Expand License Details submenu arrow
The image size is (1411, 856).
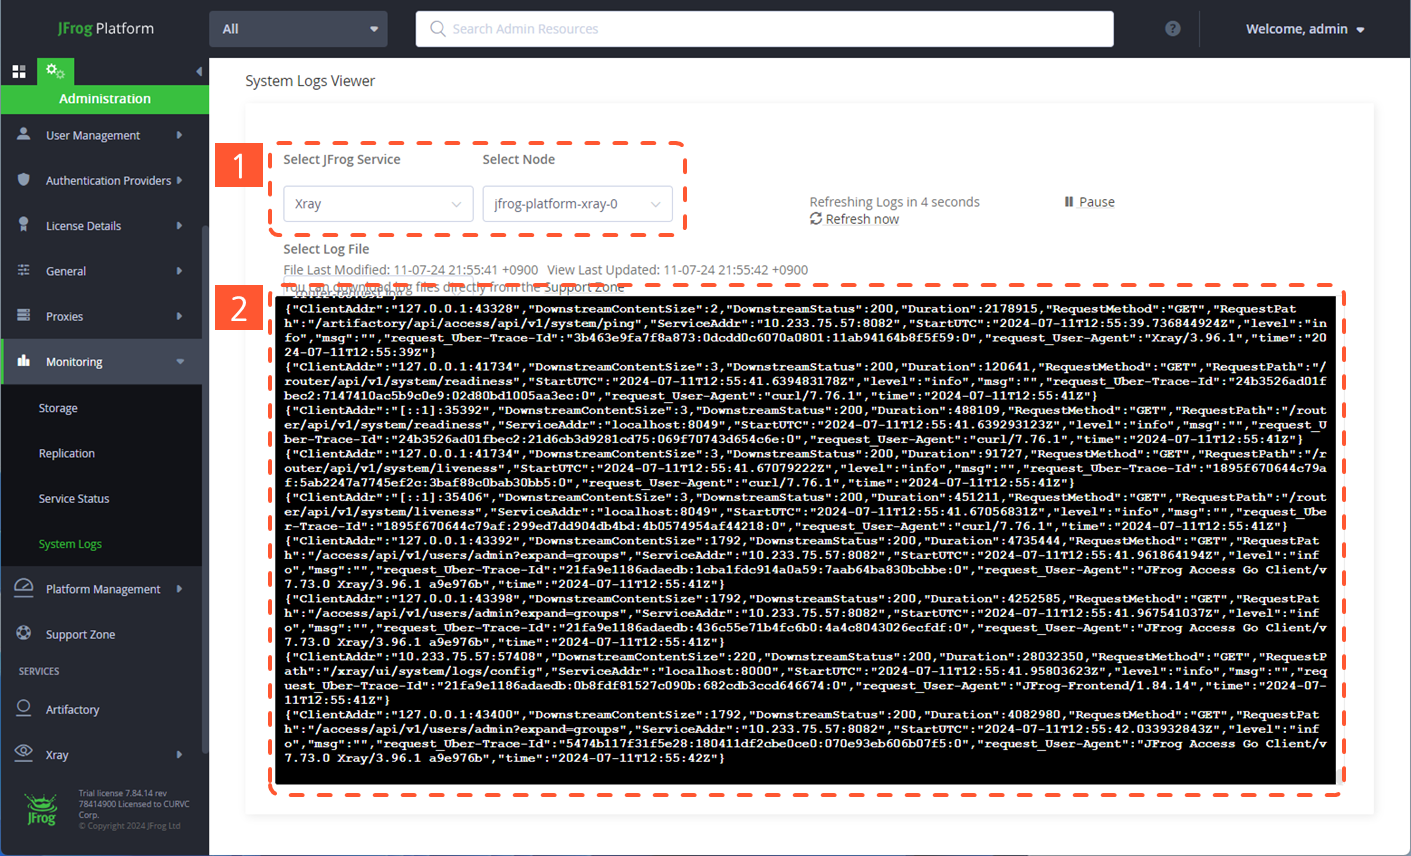coord(180,225)
